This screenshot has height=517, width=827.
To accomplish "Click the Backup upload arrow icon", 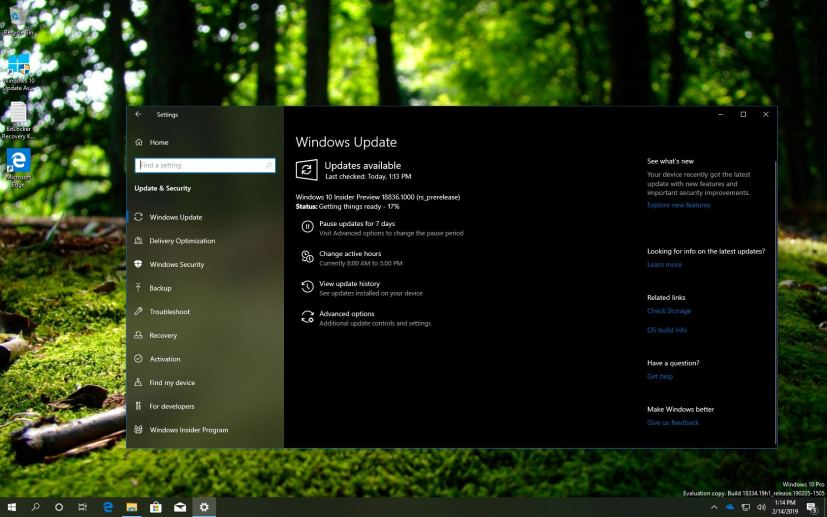I will click(x=138, y=288).
